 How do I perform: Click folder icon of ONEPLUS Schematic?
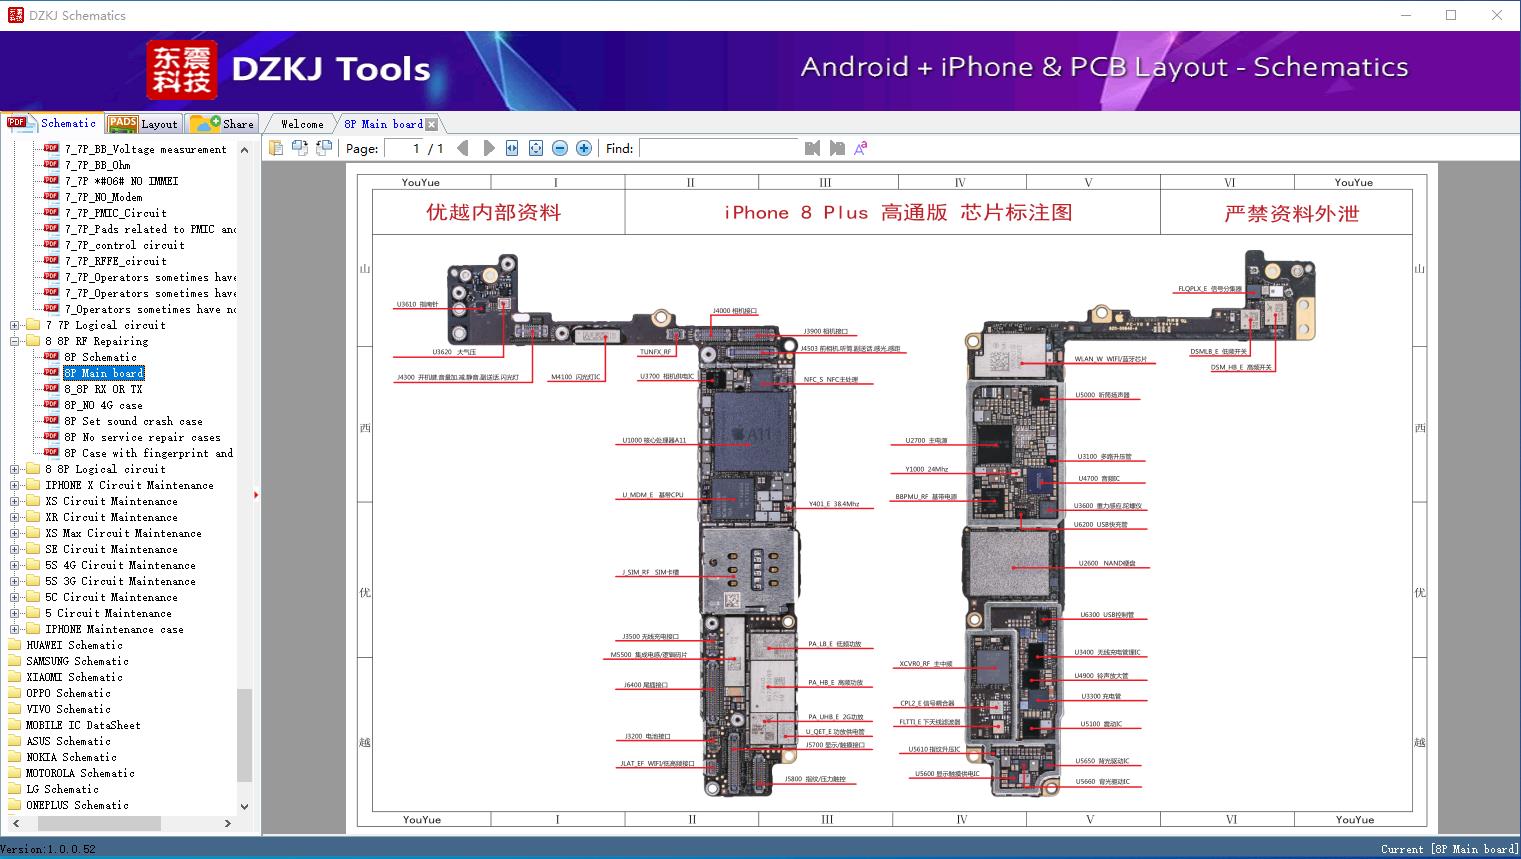pyautogui.click(x=14, y=805)
